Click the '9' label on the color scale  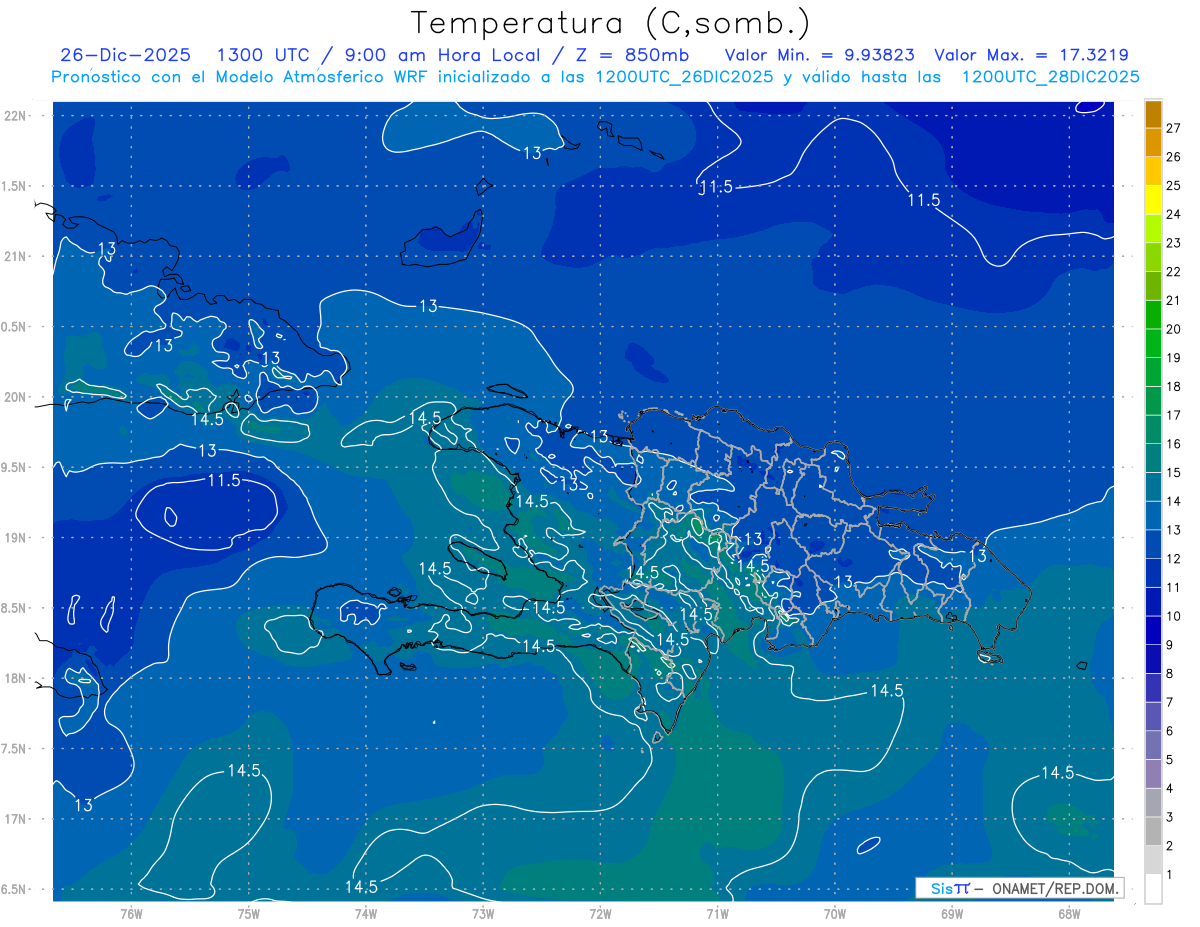point(1169,645)
